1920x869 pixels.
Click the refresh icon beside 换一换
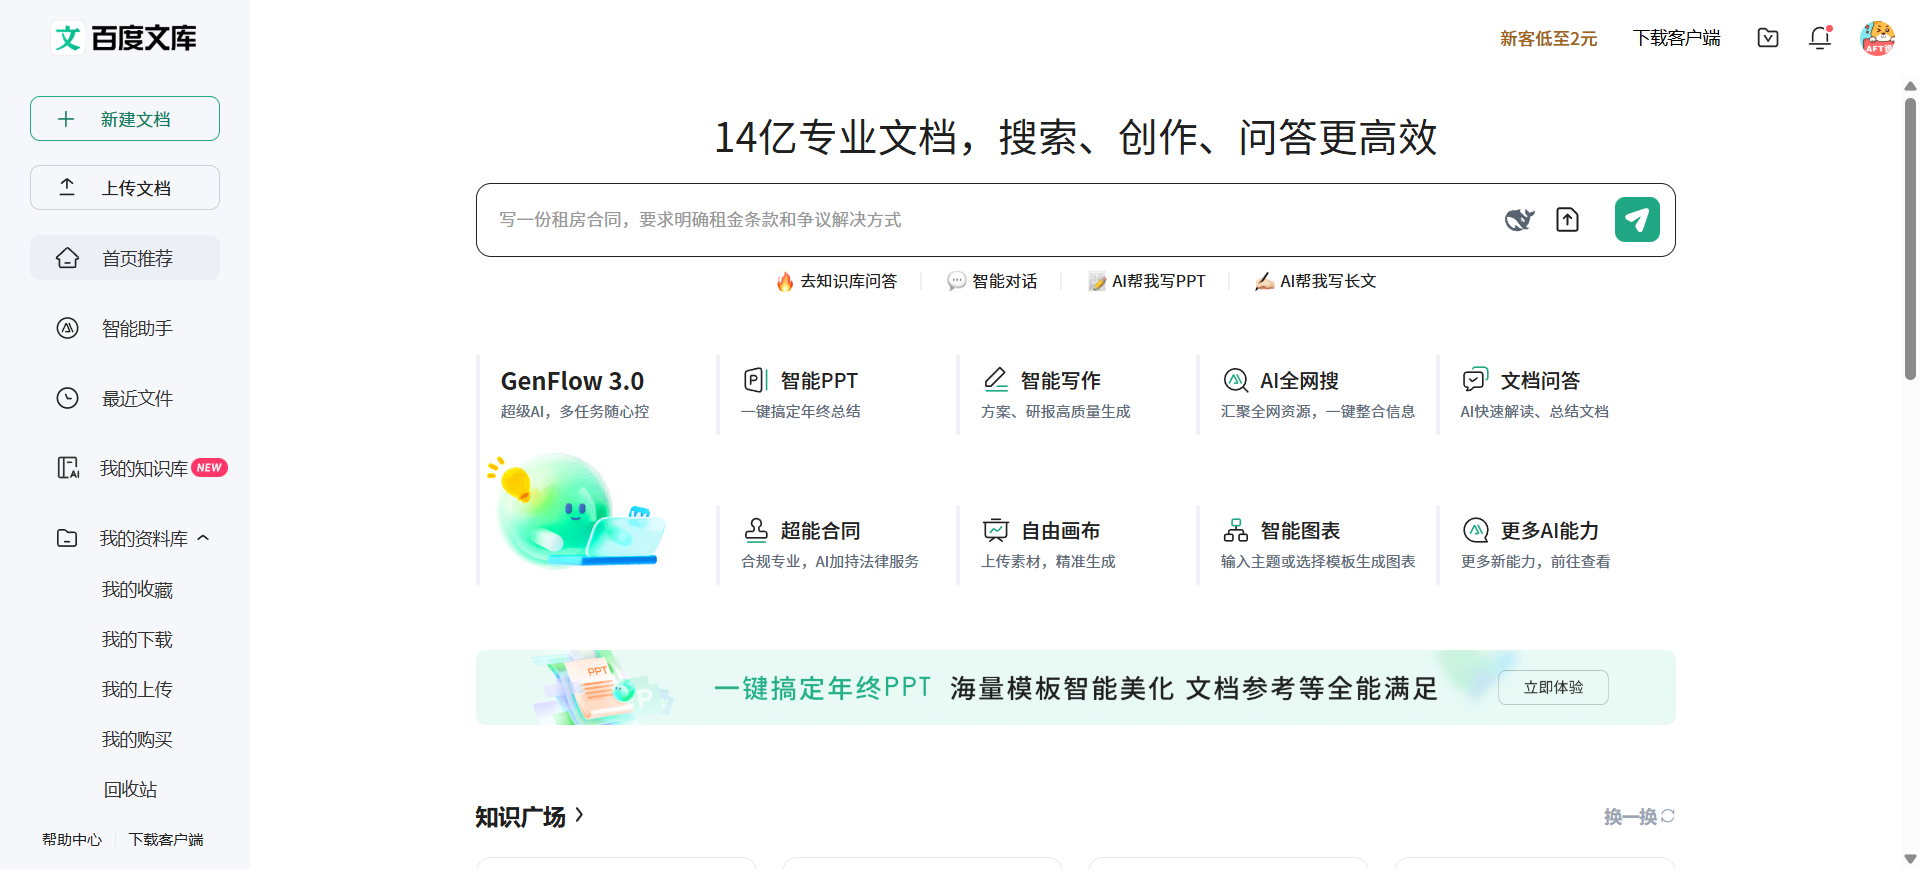click(1668, 816)
